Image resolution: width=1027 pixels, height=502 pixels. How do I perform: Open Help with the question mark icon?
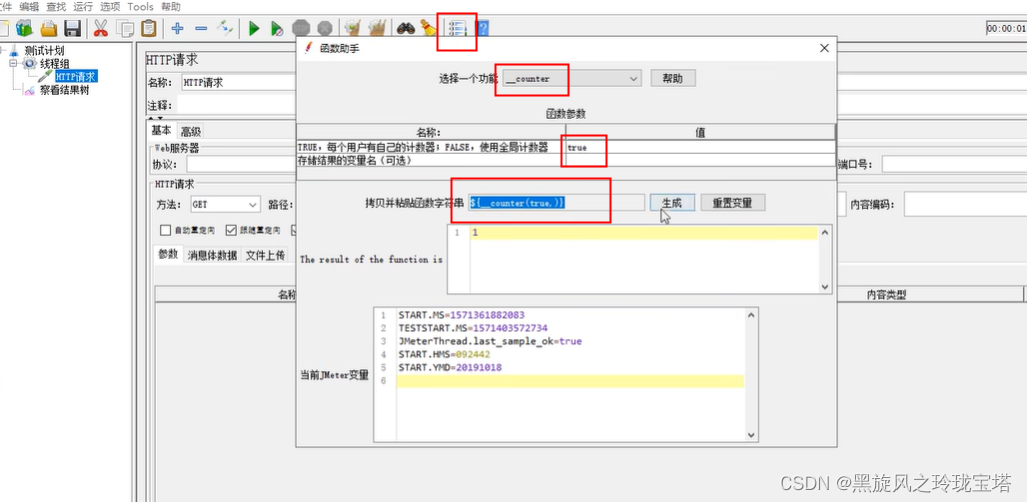click(x=483, y=28)
